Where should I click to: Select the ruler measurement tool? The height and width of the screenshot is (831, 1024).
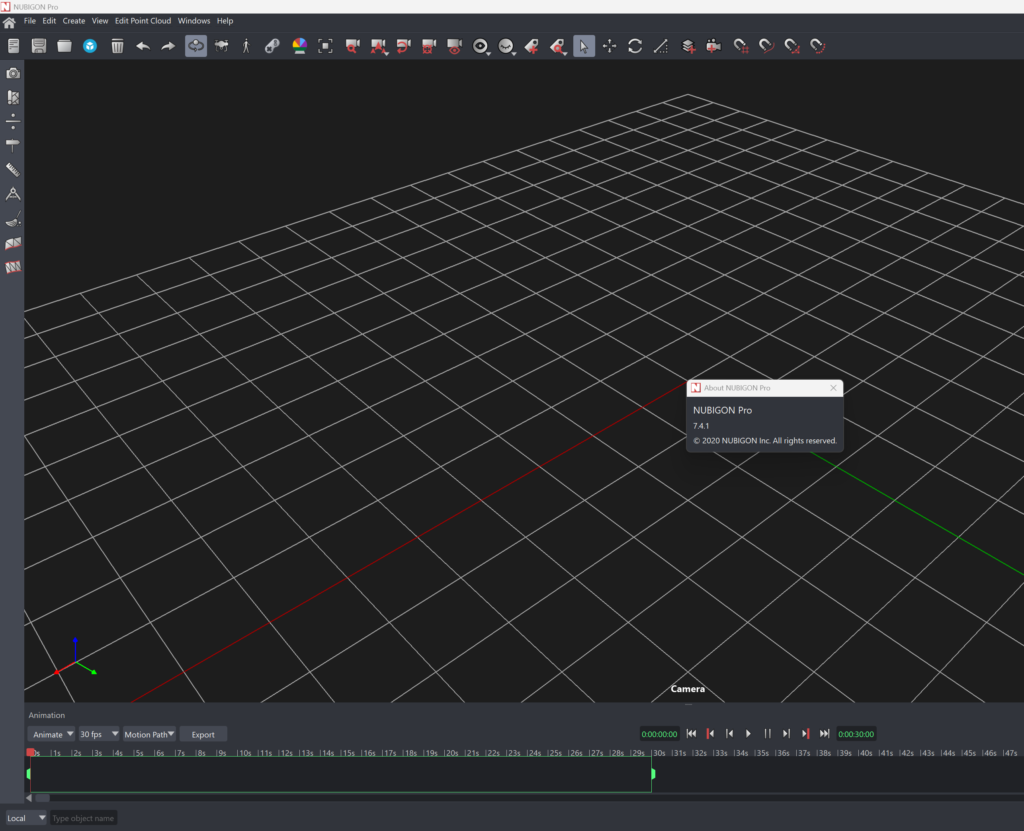point(13,170)
